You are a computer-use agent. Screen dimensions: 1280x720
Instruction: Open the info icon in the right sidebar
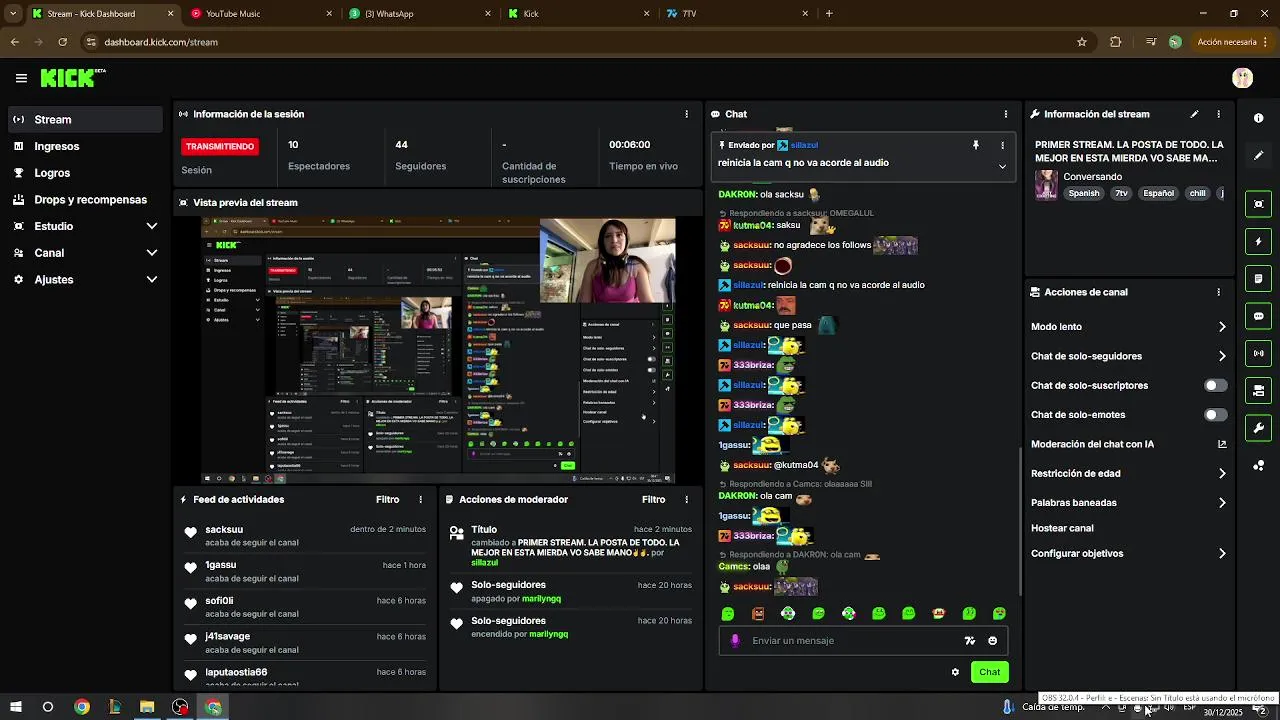1258,118
